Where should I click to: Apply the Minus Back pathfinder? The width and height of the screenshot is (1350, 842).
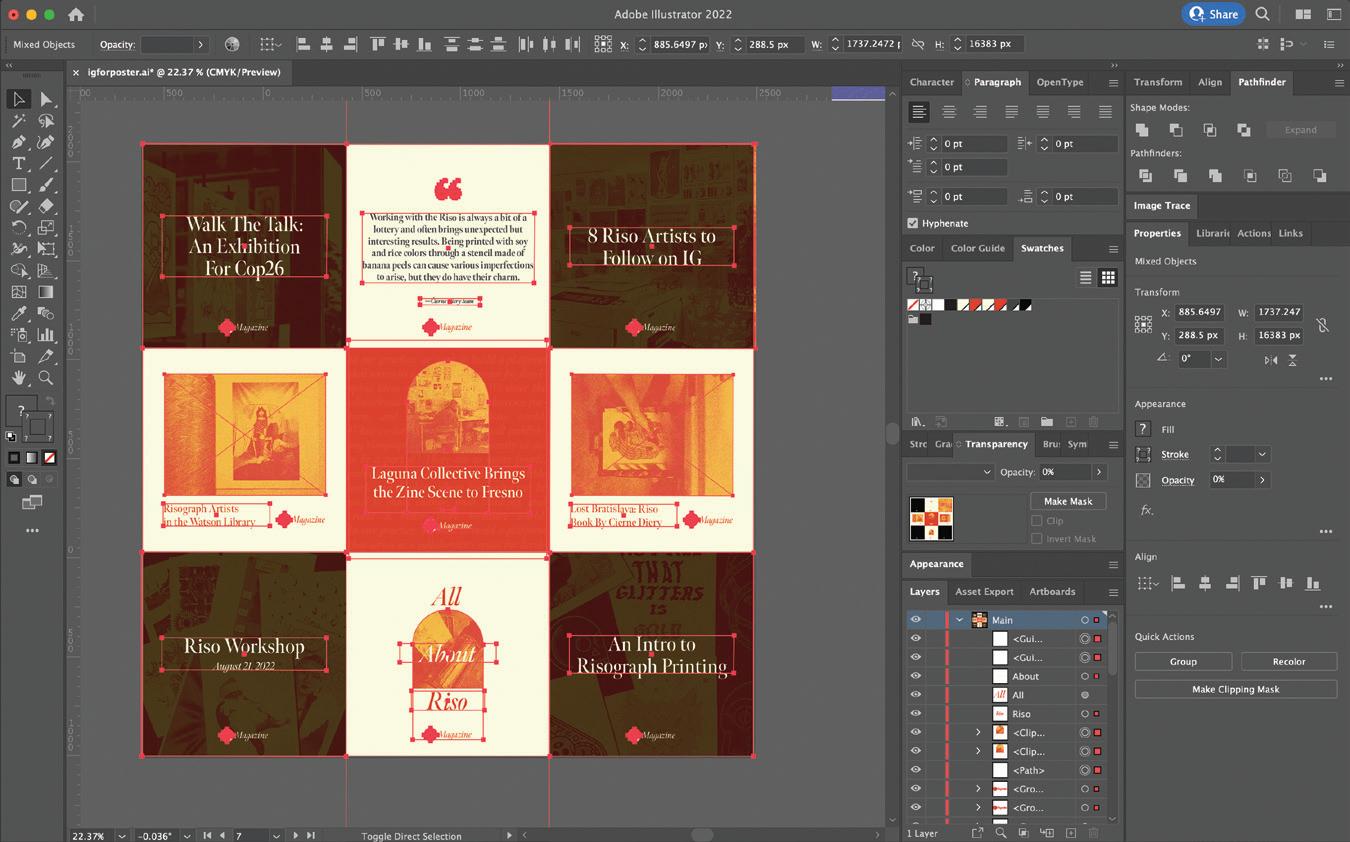point(1320,175)
